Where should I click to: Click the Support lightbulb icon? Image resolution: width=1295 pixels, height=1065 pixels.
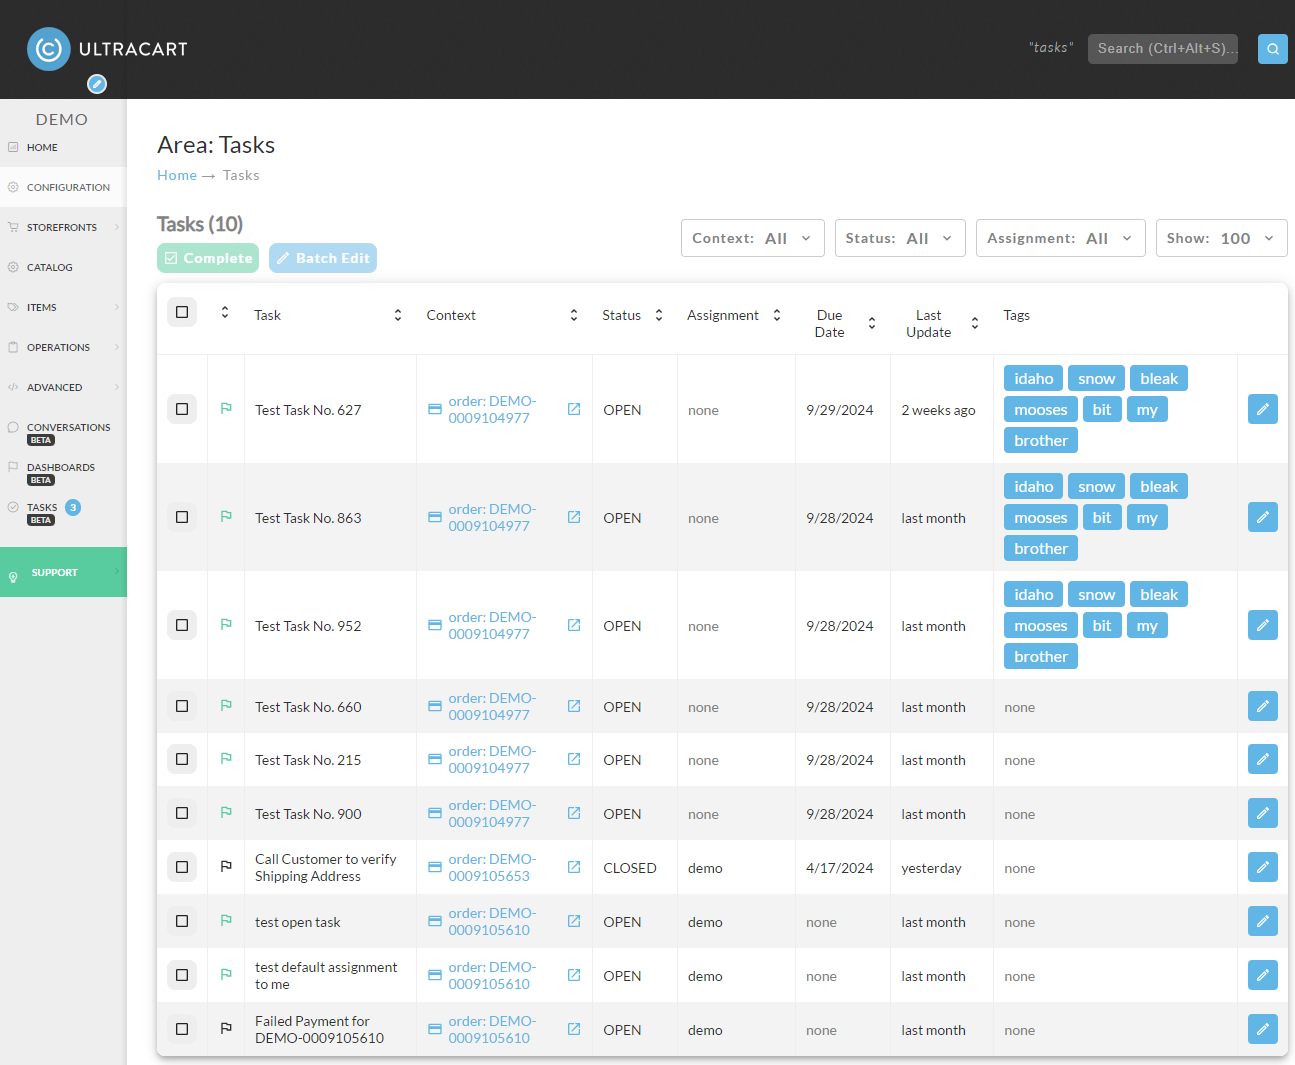[13, 577]
